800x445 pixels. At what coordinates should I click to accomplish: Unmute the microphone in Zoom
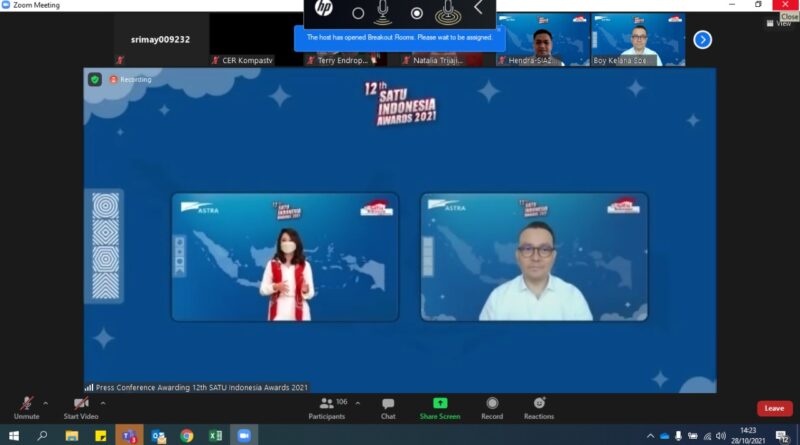coord(27,408)
